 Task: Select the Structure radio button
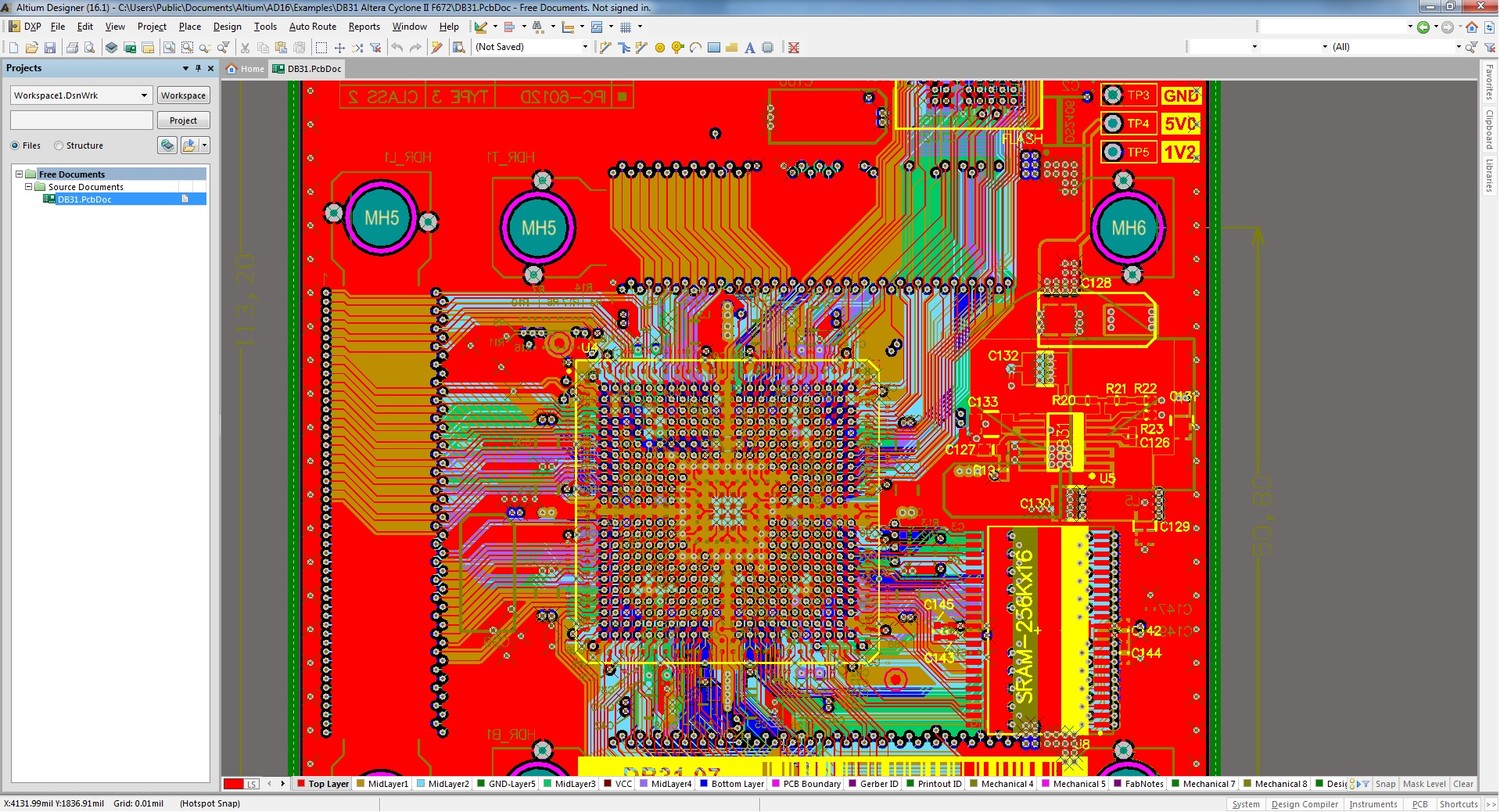tap(58, 145)
